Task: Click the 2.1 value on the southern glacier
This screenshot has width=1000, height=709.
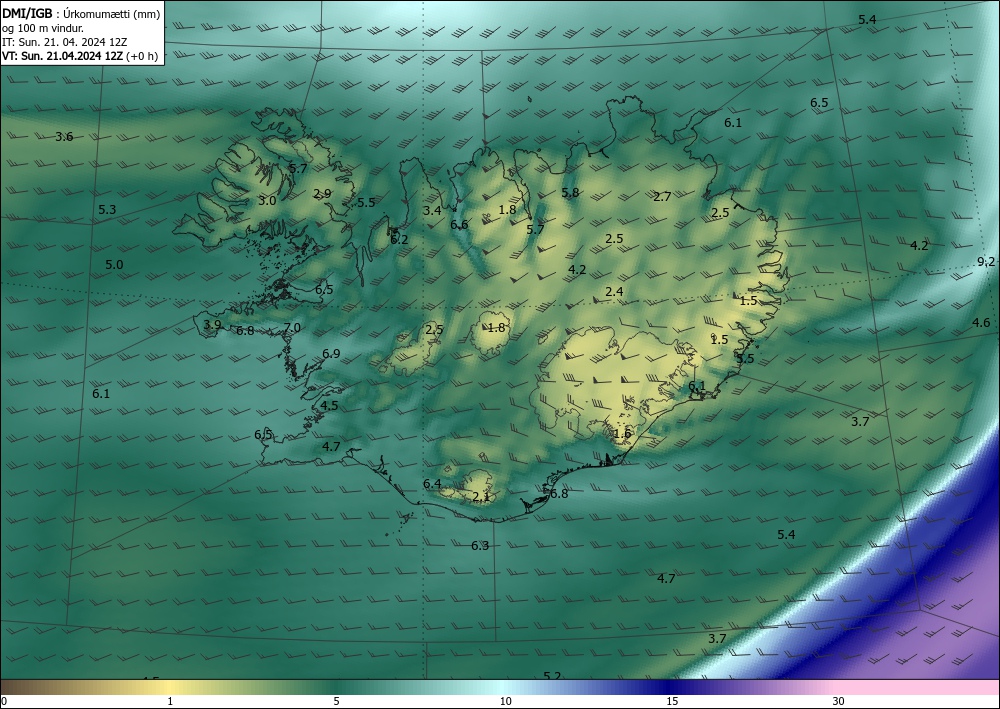Action: coord(482,496)
